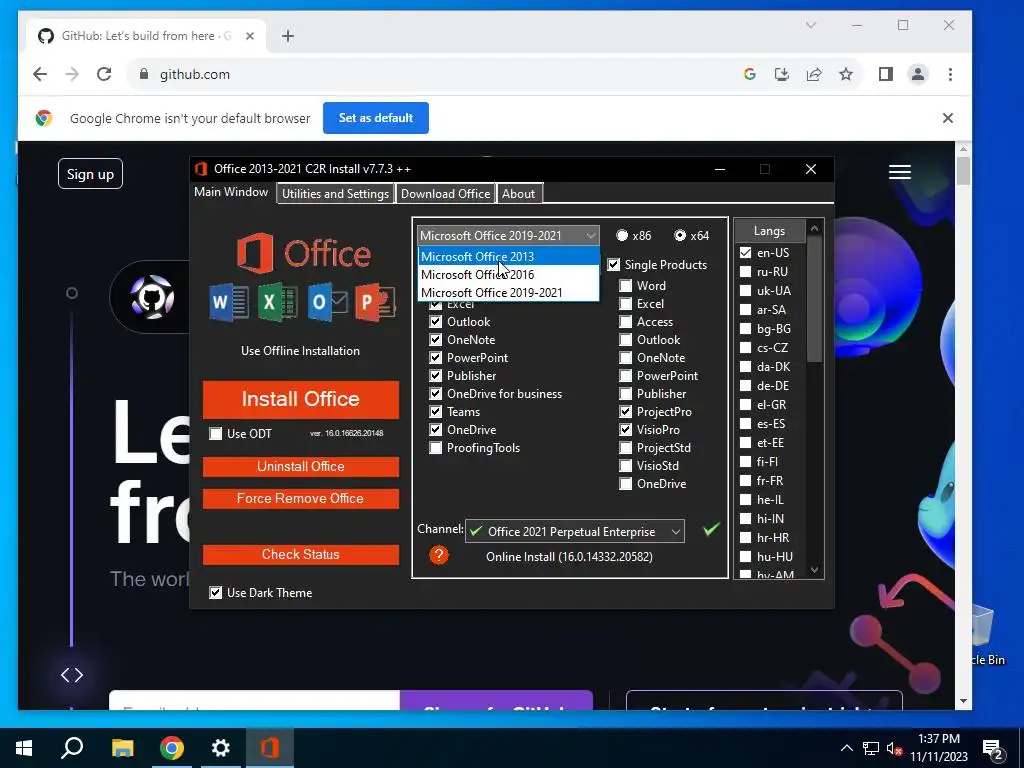Uncheck the en-US language checkbox
The image size is (1024, 768).
click(x=745, y=253)
